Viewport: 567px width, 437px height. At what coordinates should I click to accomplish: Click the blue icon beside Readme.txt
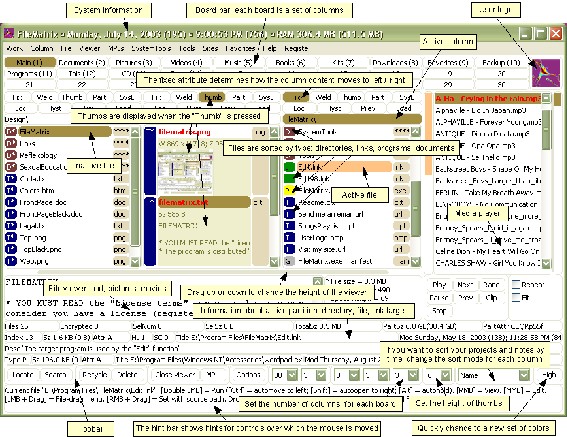(x=289, y=202)
